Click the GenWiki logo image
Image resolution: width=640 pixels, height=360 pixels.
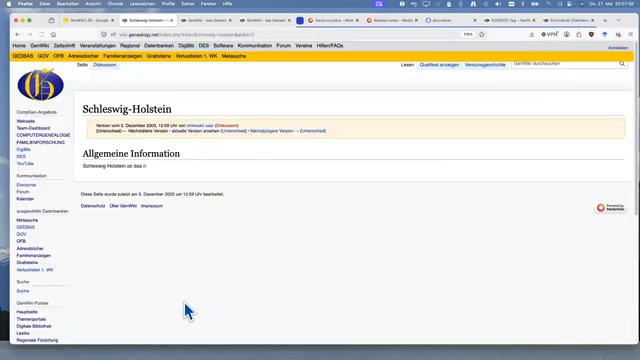click(40, 84)
